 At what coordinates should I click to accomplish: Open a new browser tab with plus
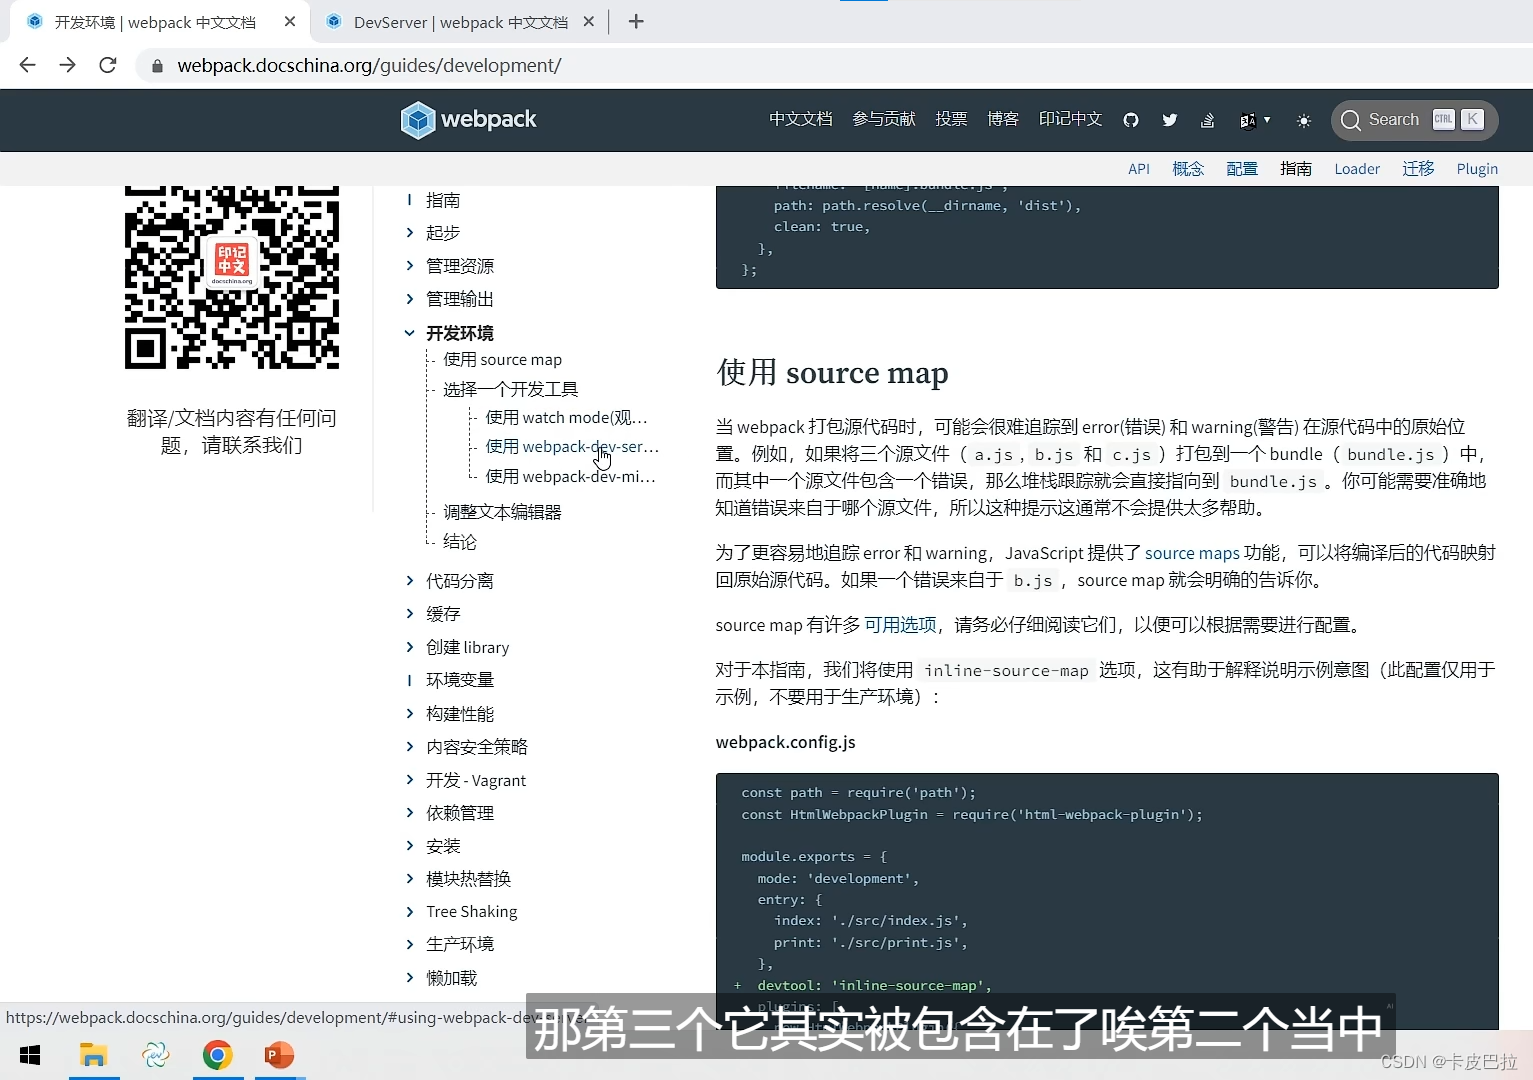click(636, 21)
